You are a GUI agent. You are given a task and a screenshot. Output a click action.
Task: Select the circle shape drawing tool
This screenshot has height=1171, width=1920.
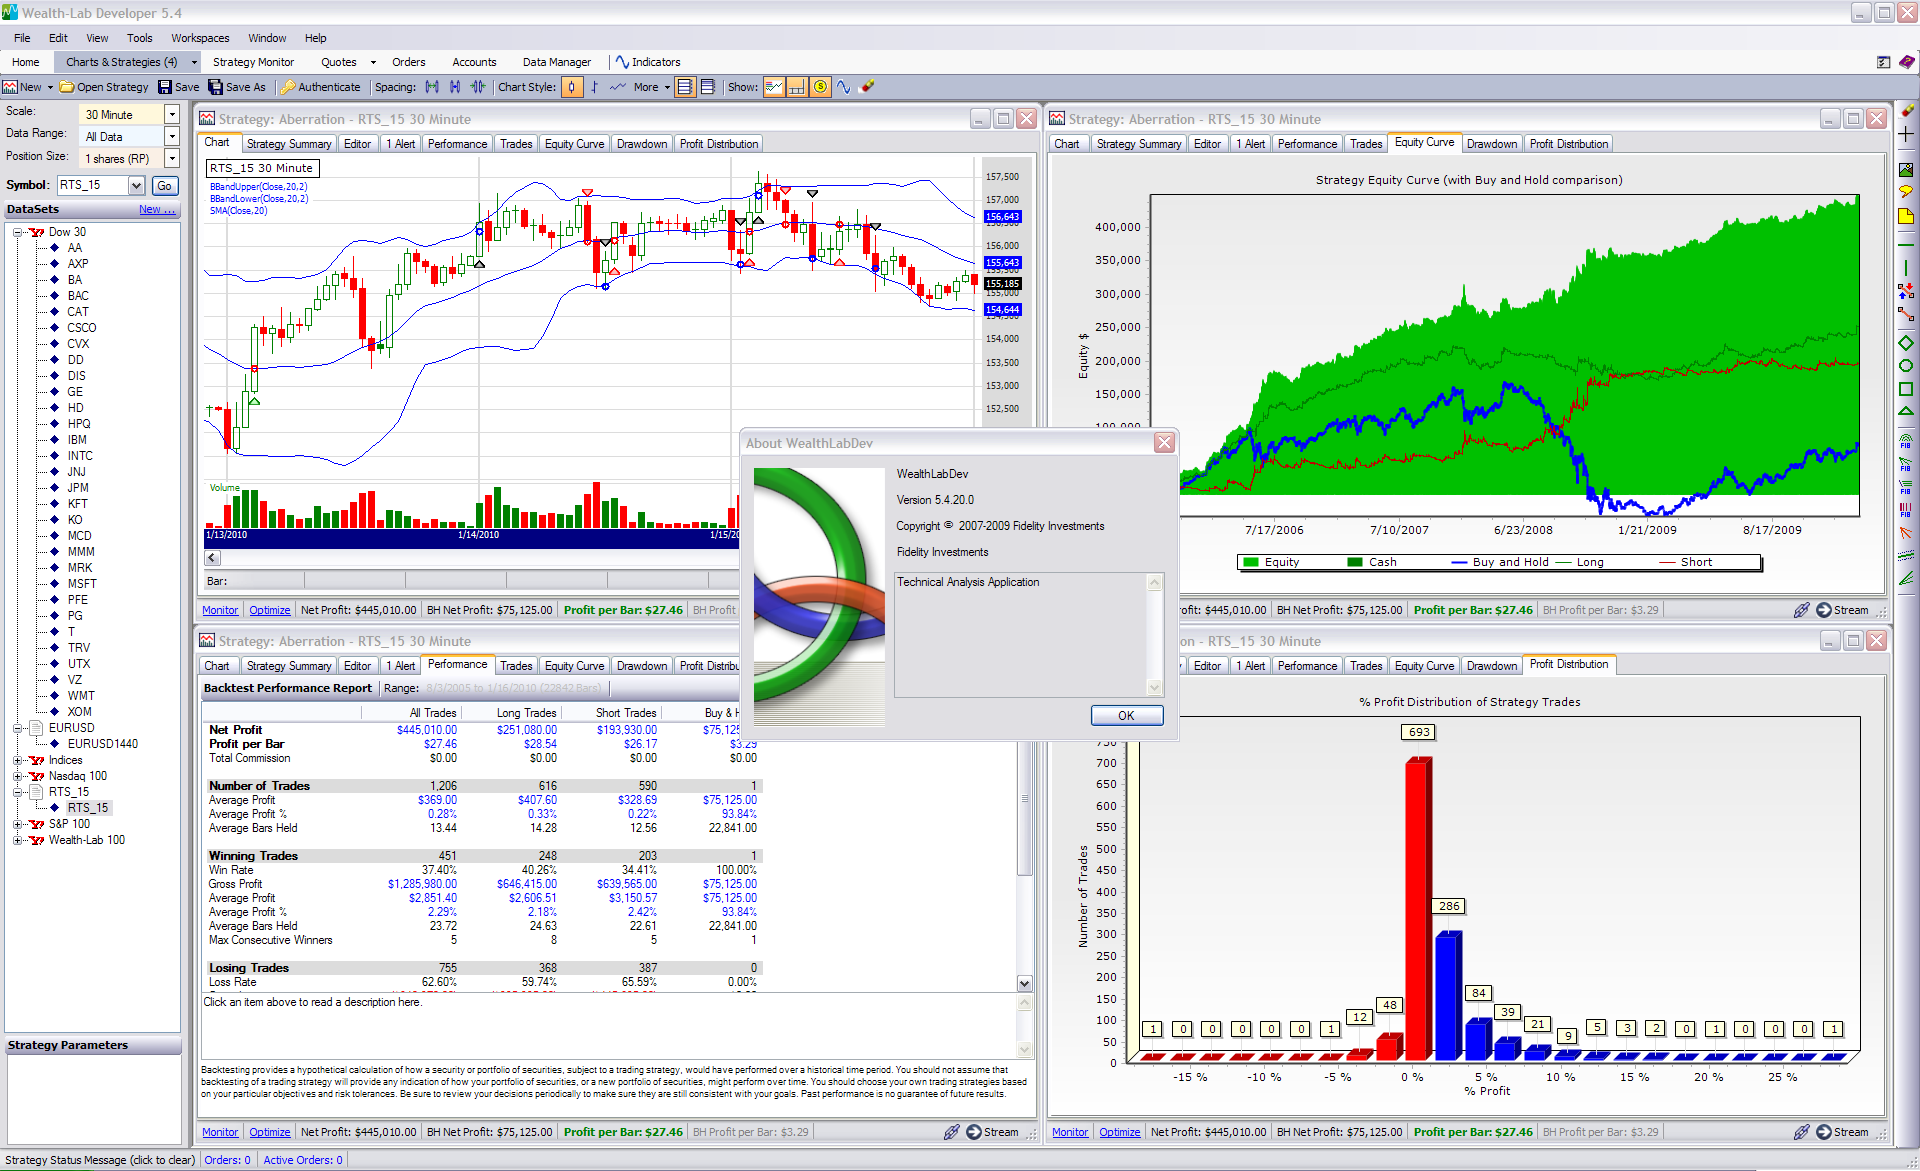[x=1906, y=366]
